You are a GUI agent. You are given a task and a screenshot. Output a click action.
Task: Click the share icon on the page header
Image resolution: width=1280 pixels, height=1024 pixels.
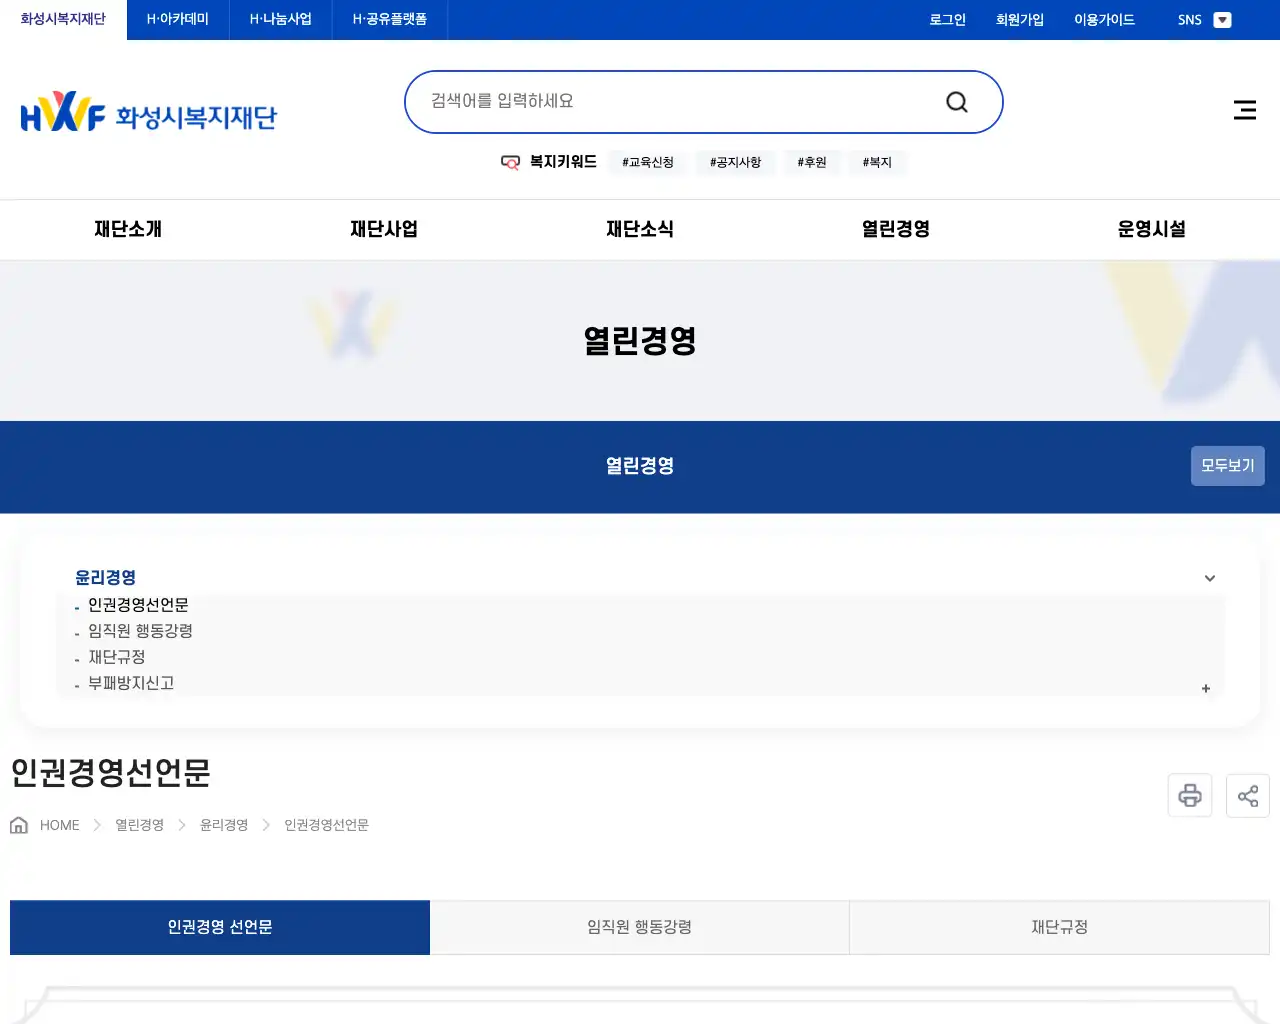tap(1247, 795)
